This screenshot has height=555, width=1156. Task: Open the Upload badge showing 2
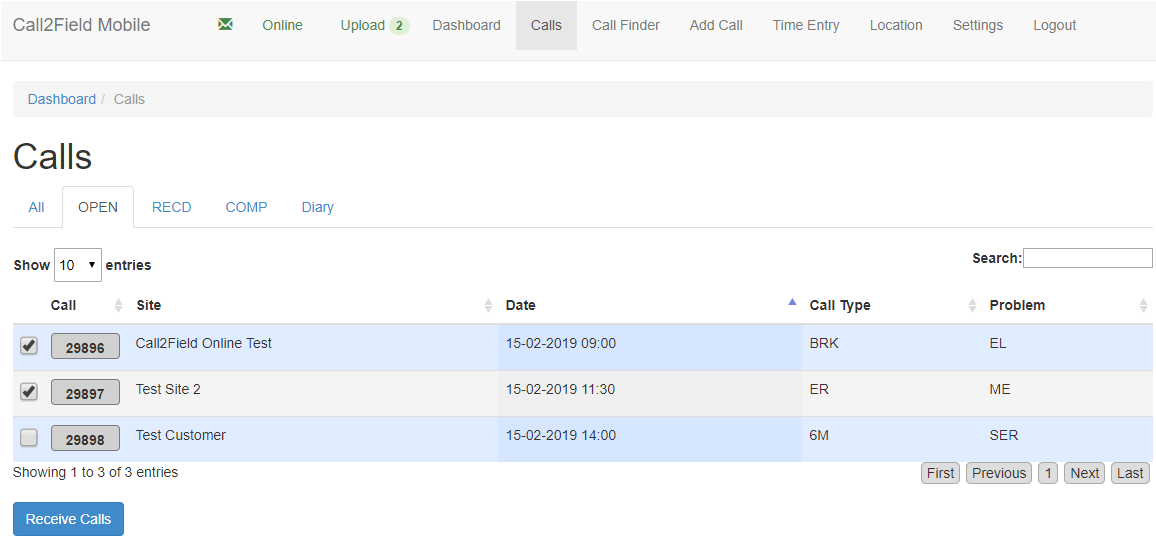pos(398,26)
